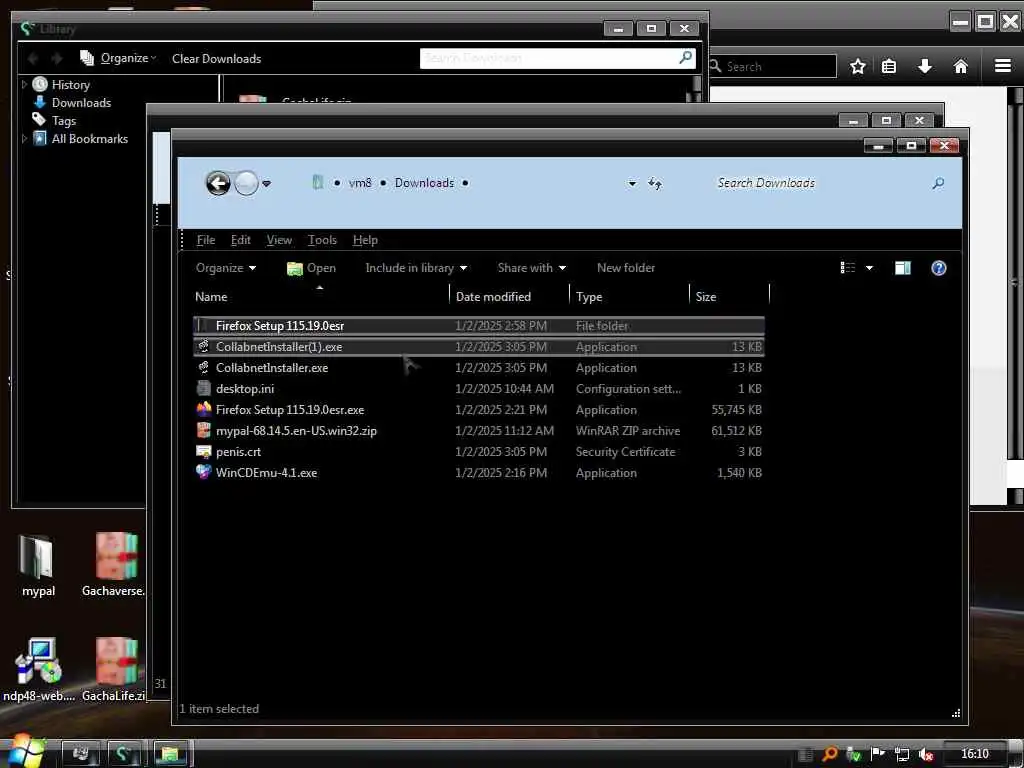1024x768 pixels.
Task: Click the Library Forward arrow icon
Action: 57,59
